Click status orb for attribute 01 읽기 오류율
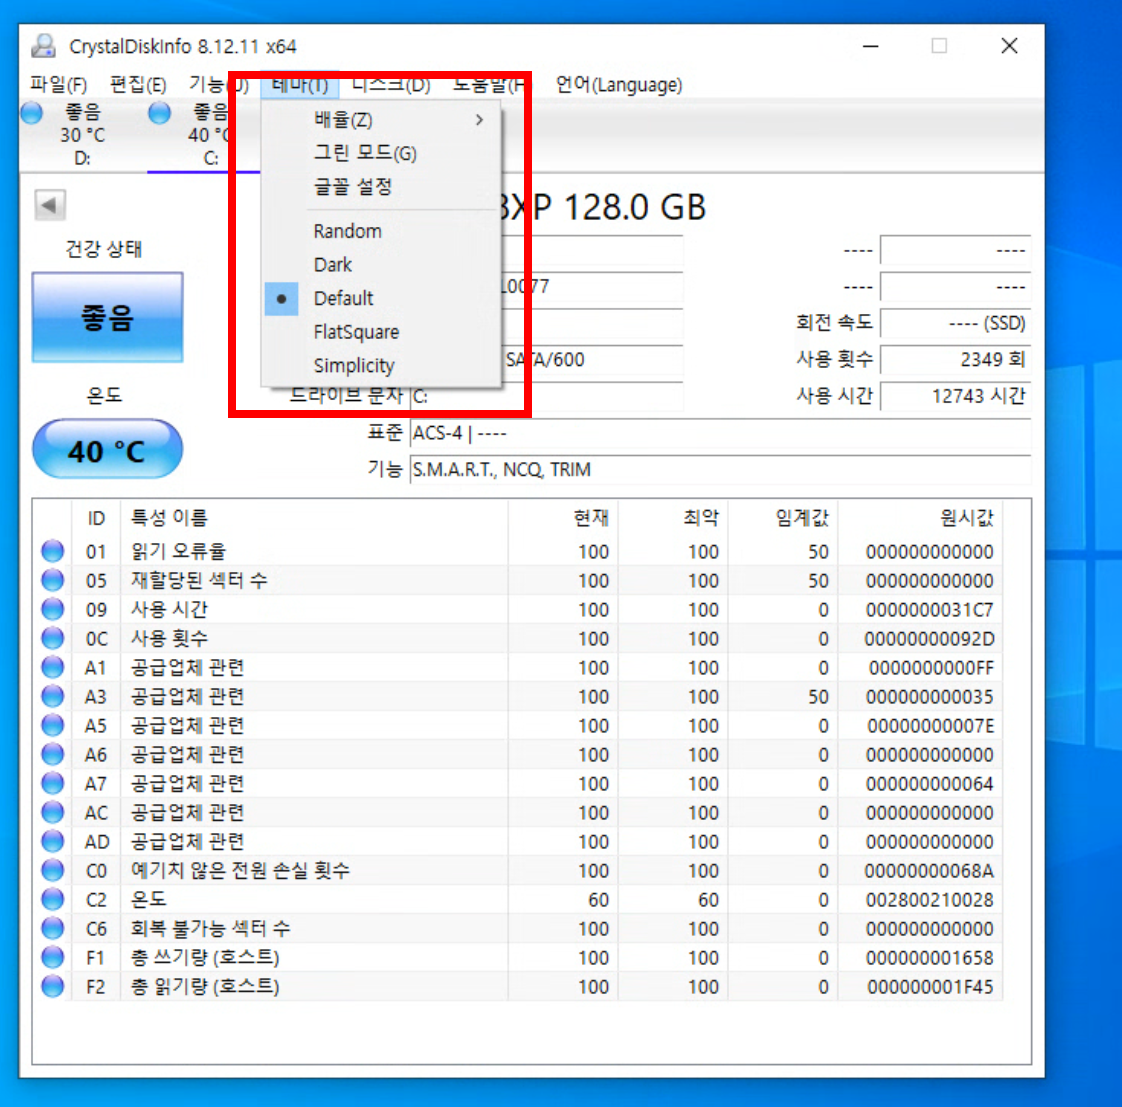 pyautogui.click(x=52, y=551)
